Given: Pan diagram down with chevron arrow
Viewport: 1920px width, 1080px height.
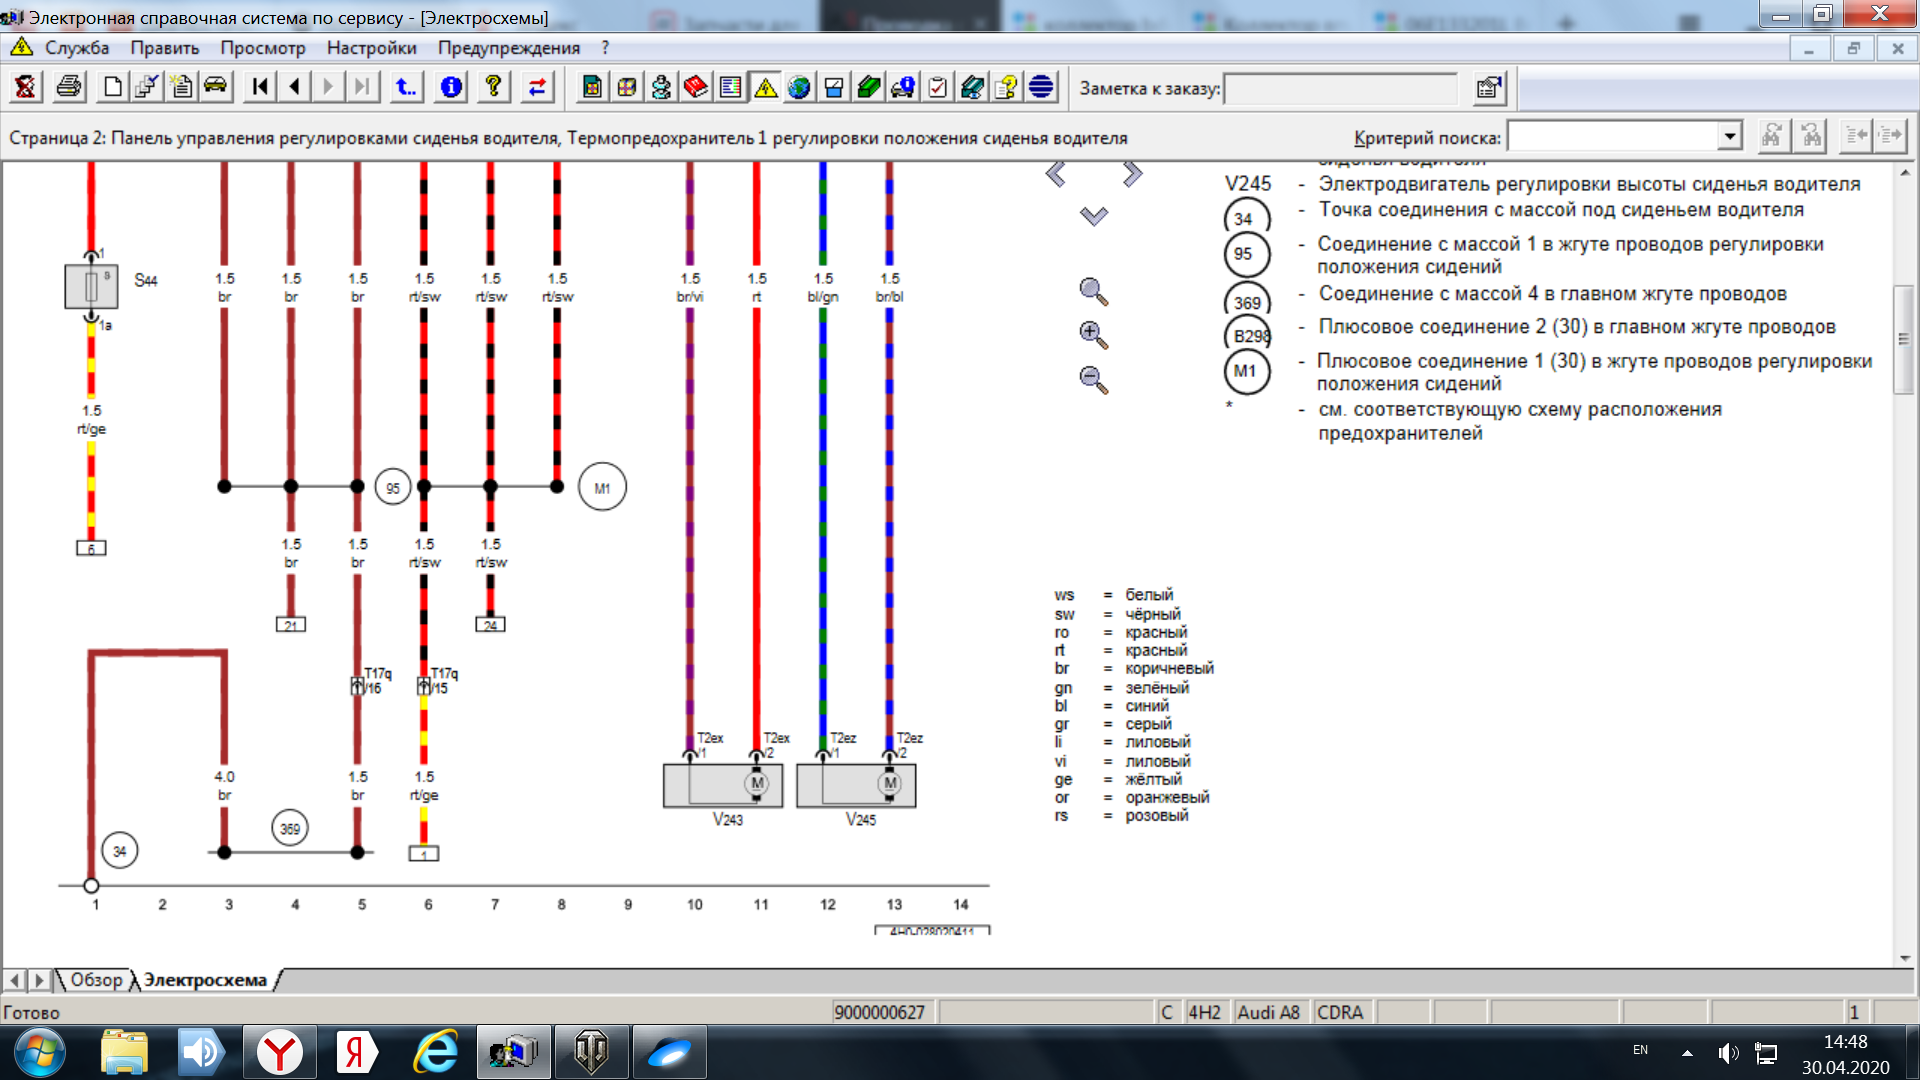Looking at the screenshot, I should click(1094, 216).
